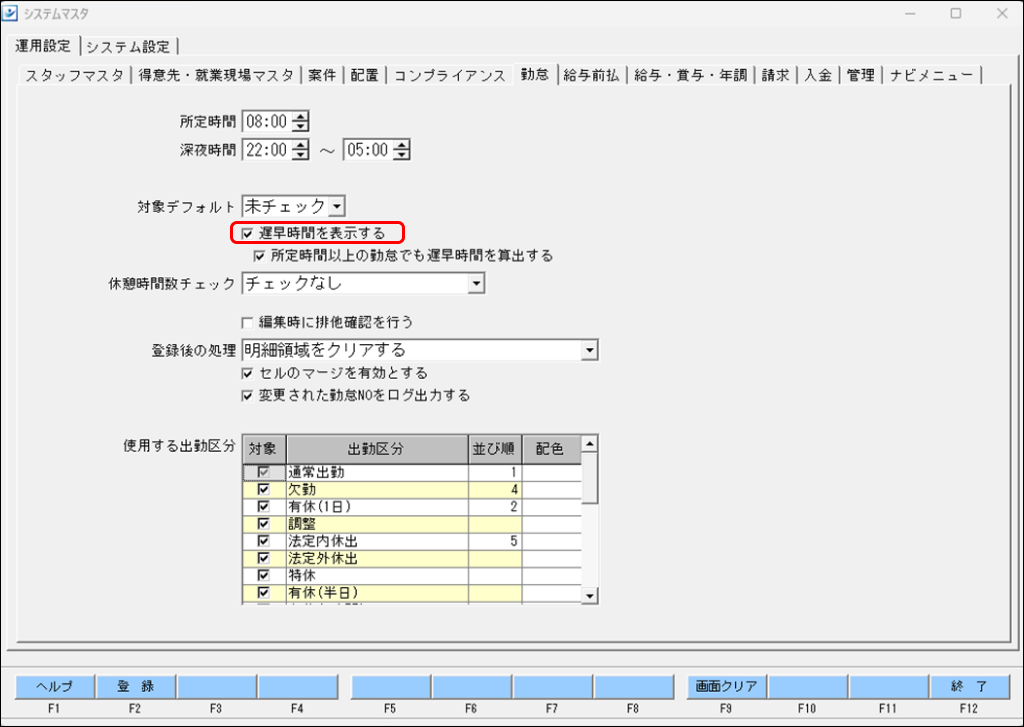Toggle セルのマージを有効とする checkbox
Image resolution: width=1024 pixels, height=727 pixels.
click(x=248, y=373)
